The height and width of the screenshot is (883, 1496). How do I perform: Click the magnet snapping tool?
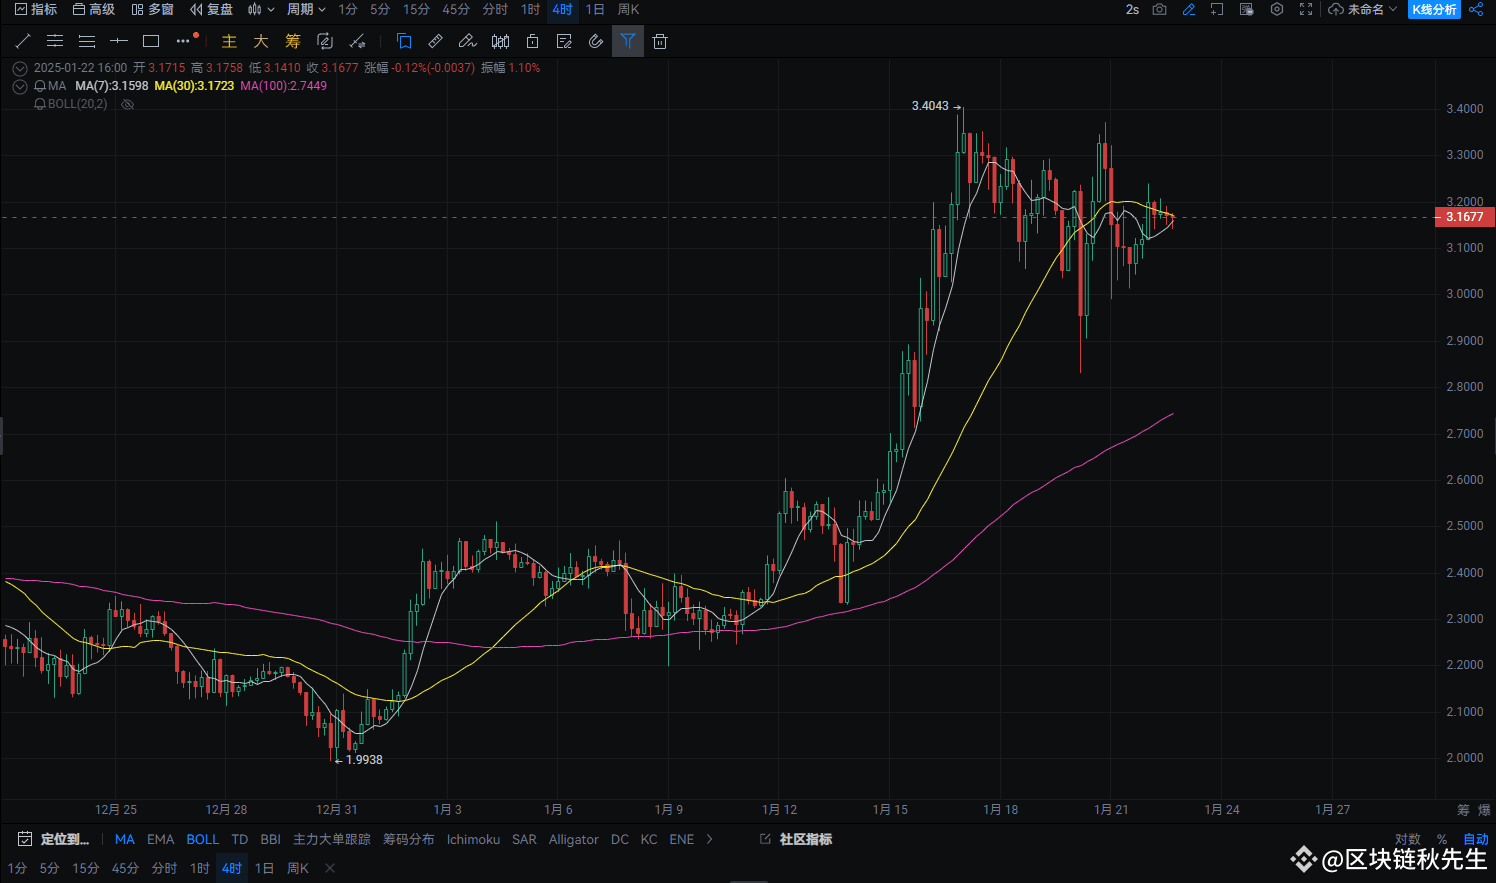tap(596, 41)
